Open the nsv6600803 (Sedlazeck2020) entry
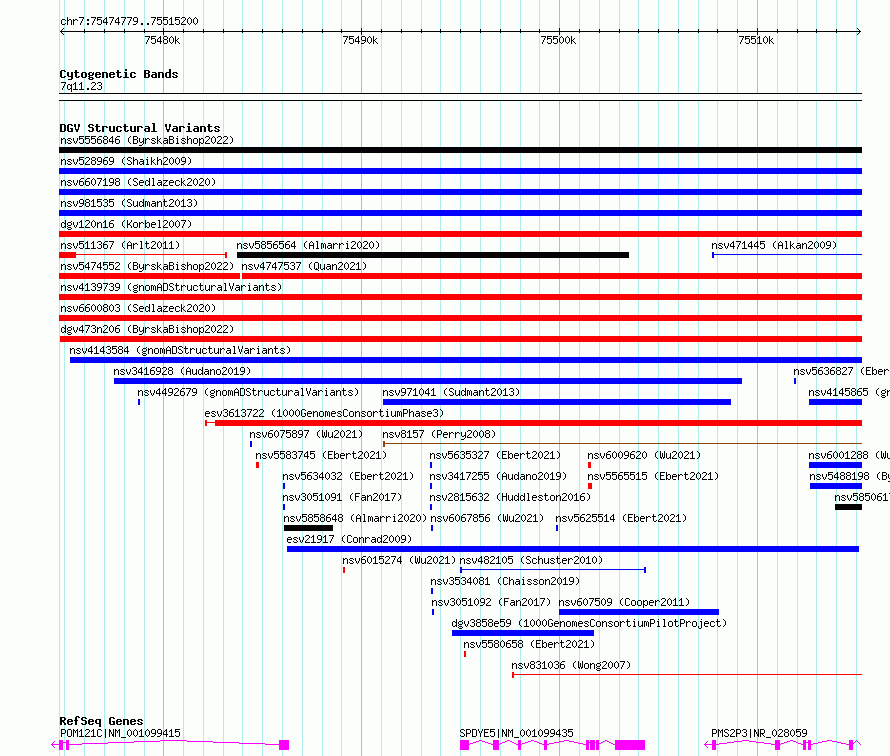This screenshot has width=890, height=756. [x=138, y=308]
